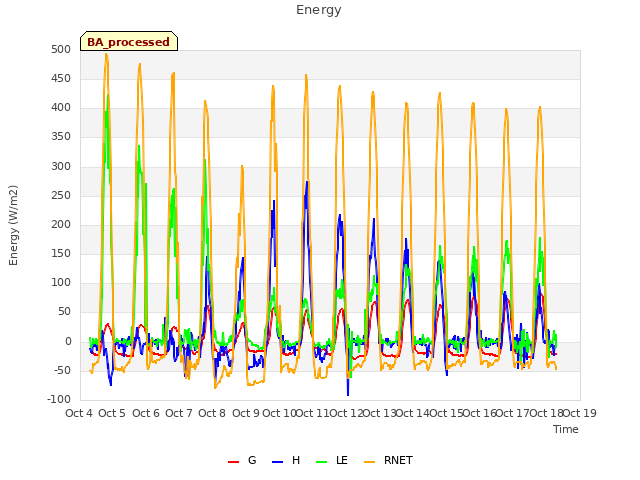Select the Energy chart title
This screenshot has height=480, width=640.
(x=319, y=10)
